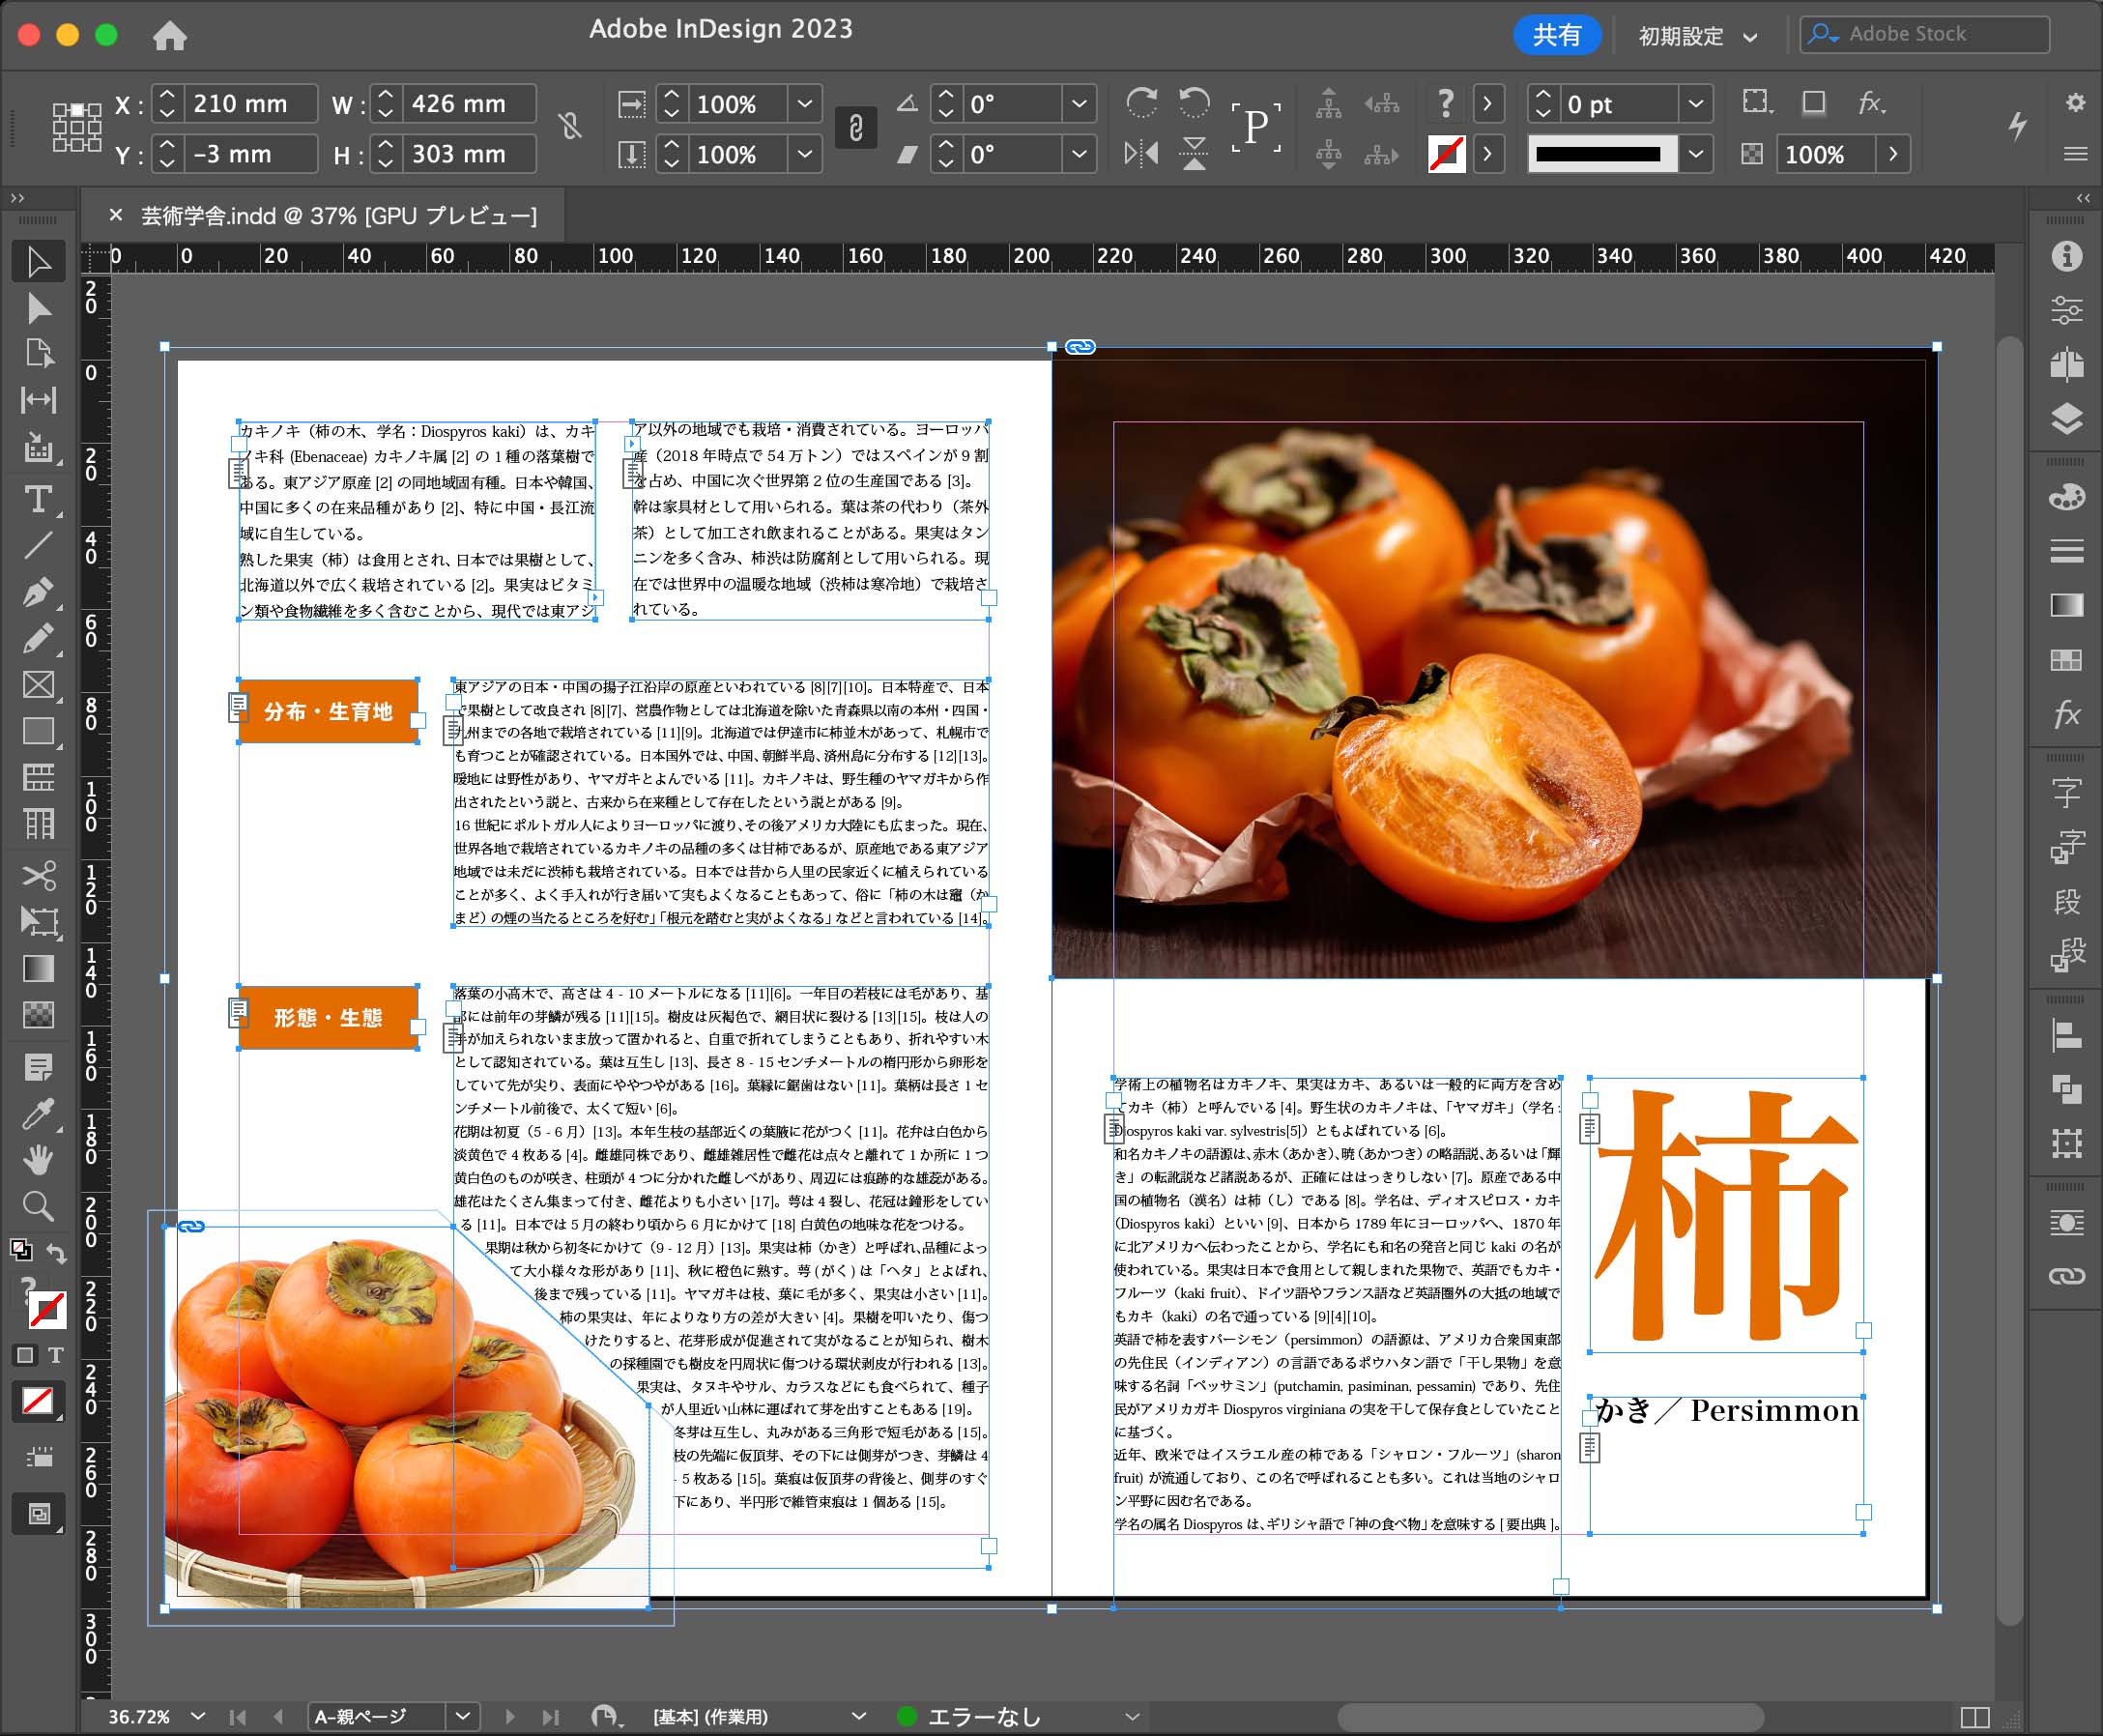Click the 共有 share button

(1556, 35)
